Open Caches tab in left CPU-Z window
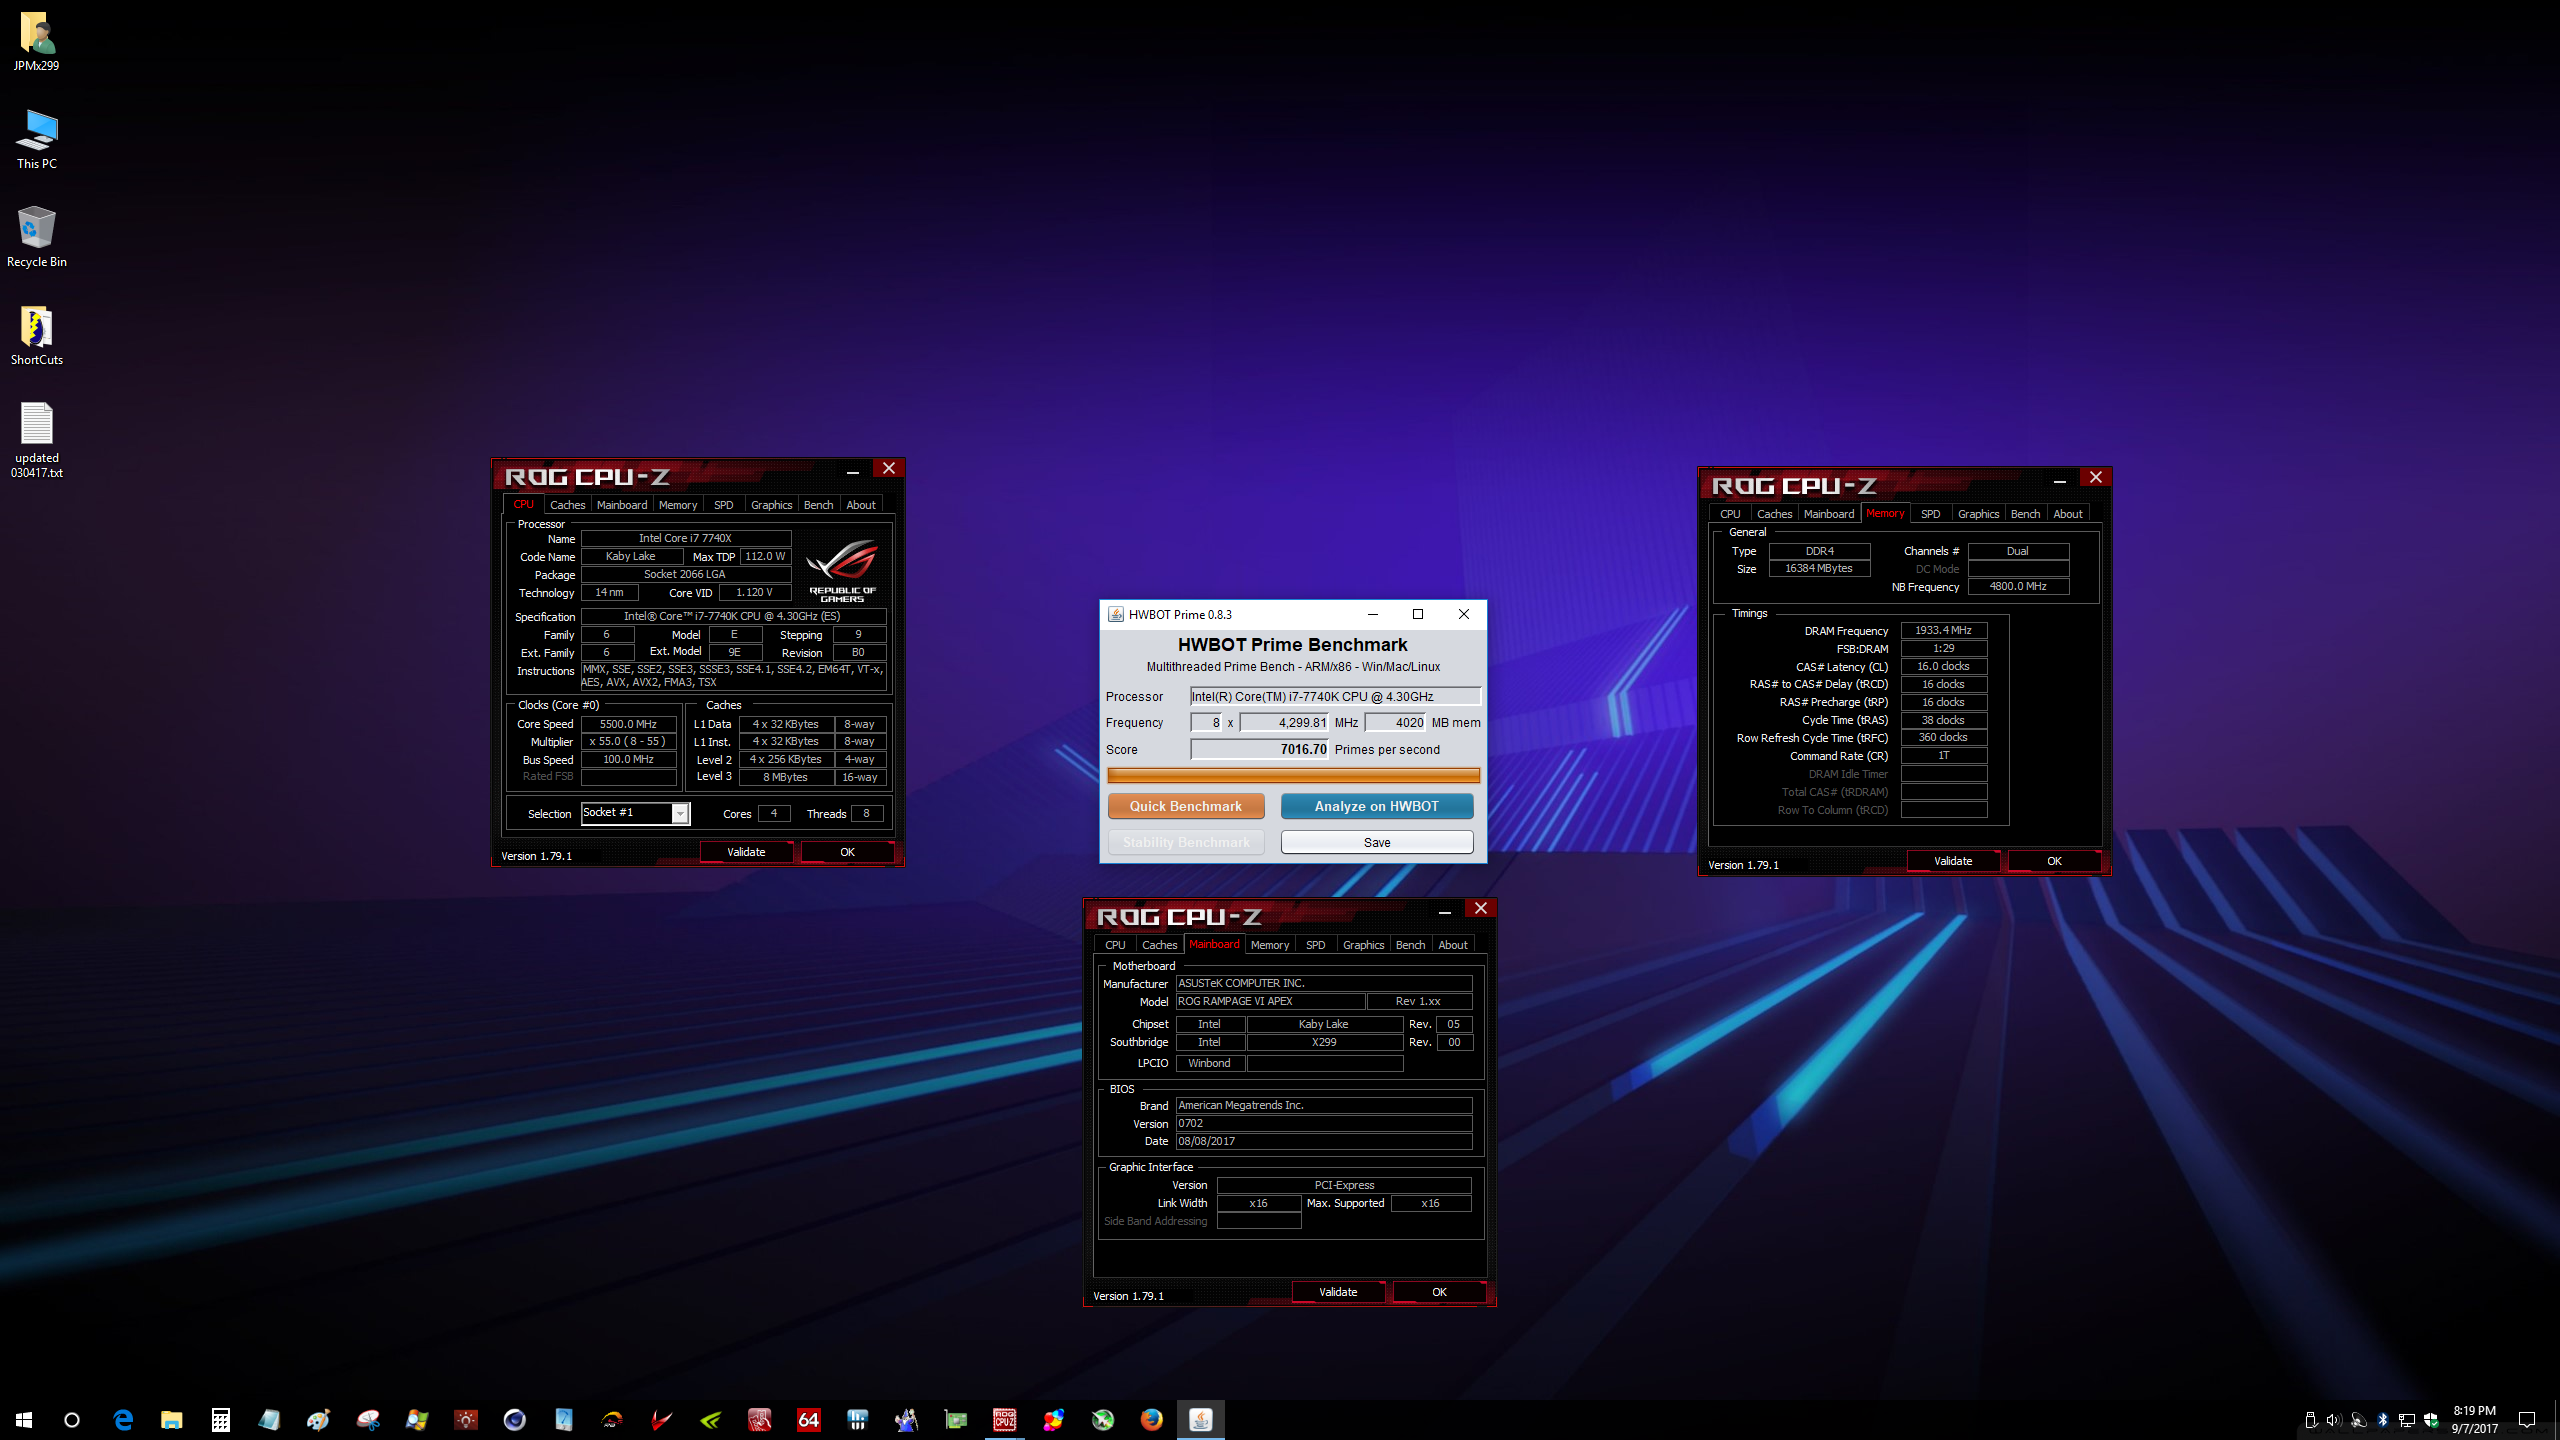 (x=567, y=505)
